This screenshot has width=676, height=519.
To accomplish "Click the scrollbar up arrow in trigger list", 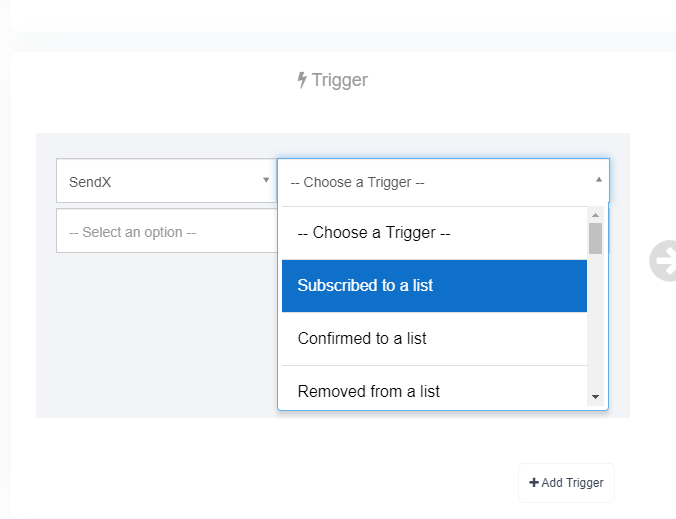I will coord(595,215).
